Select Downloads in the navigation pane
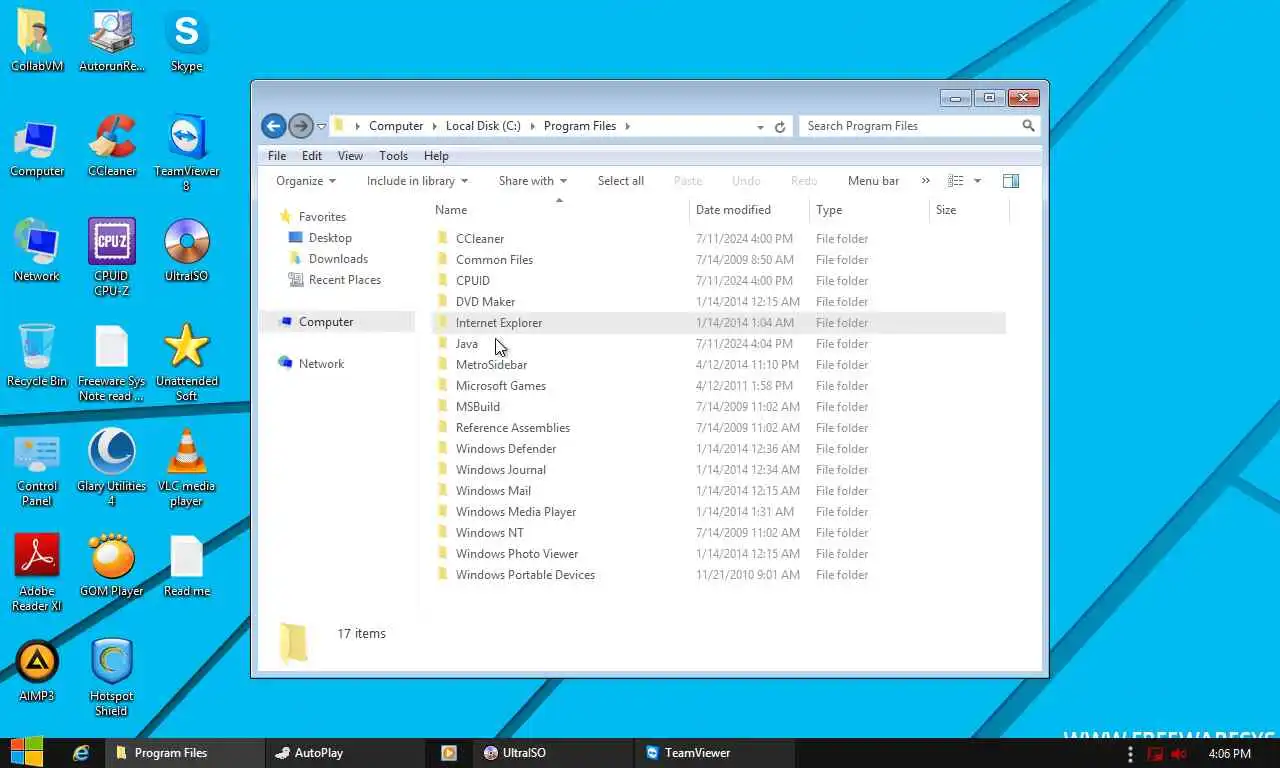Viewport: 1280px width, 768px height. click(338, 259)
